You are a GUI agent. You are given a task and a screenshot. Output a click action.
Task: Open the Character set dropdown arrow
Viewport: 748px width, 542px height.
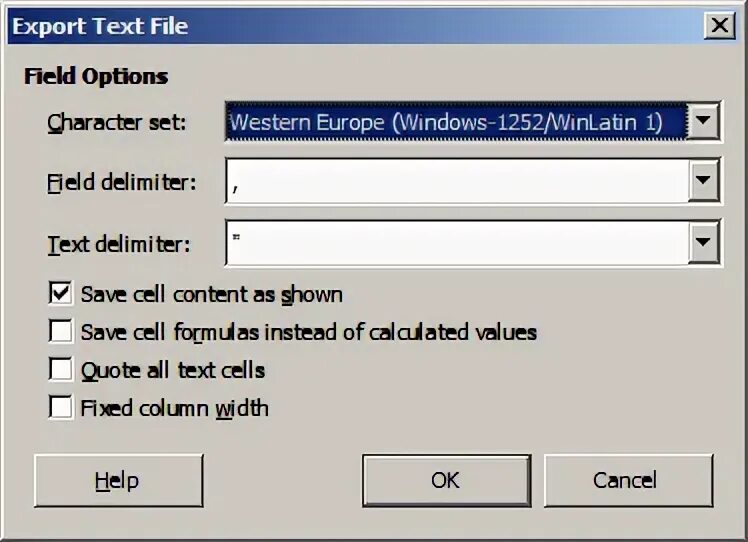tap(705, 123)
